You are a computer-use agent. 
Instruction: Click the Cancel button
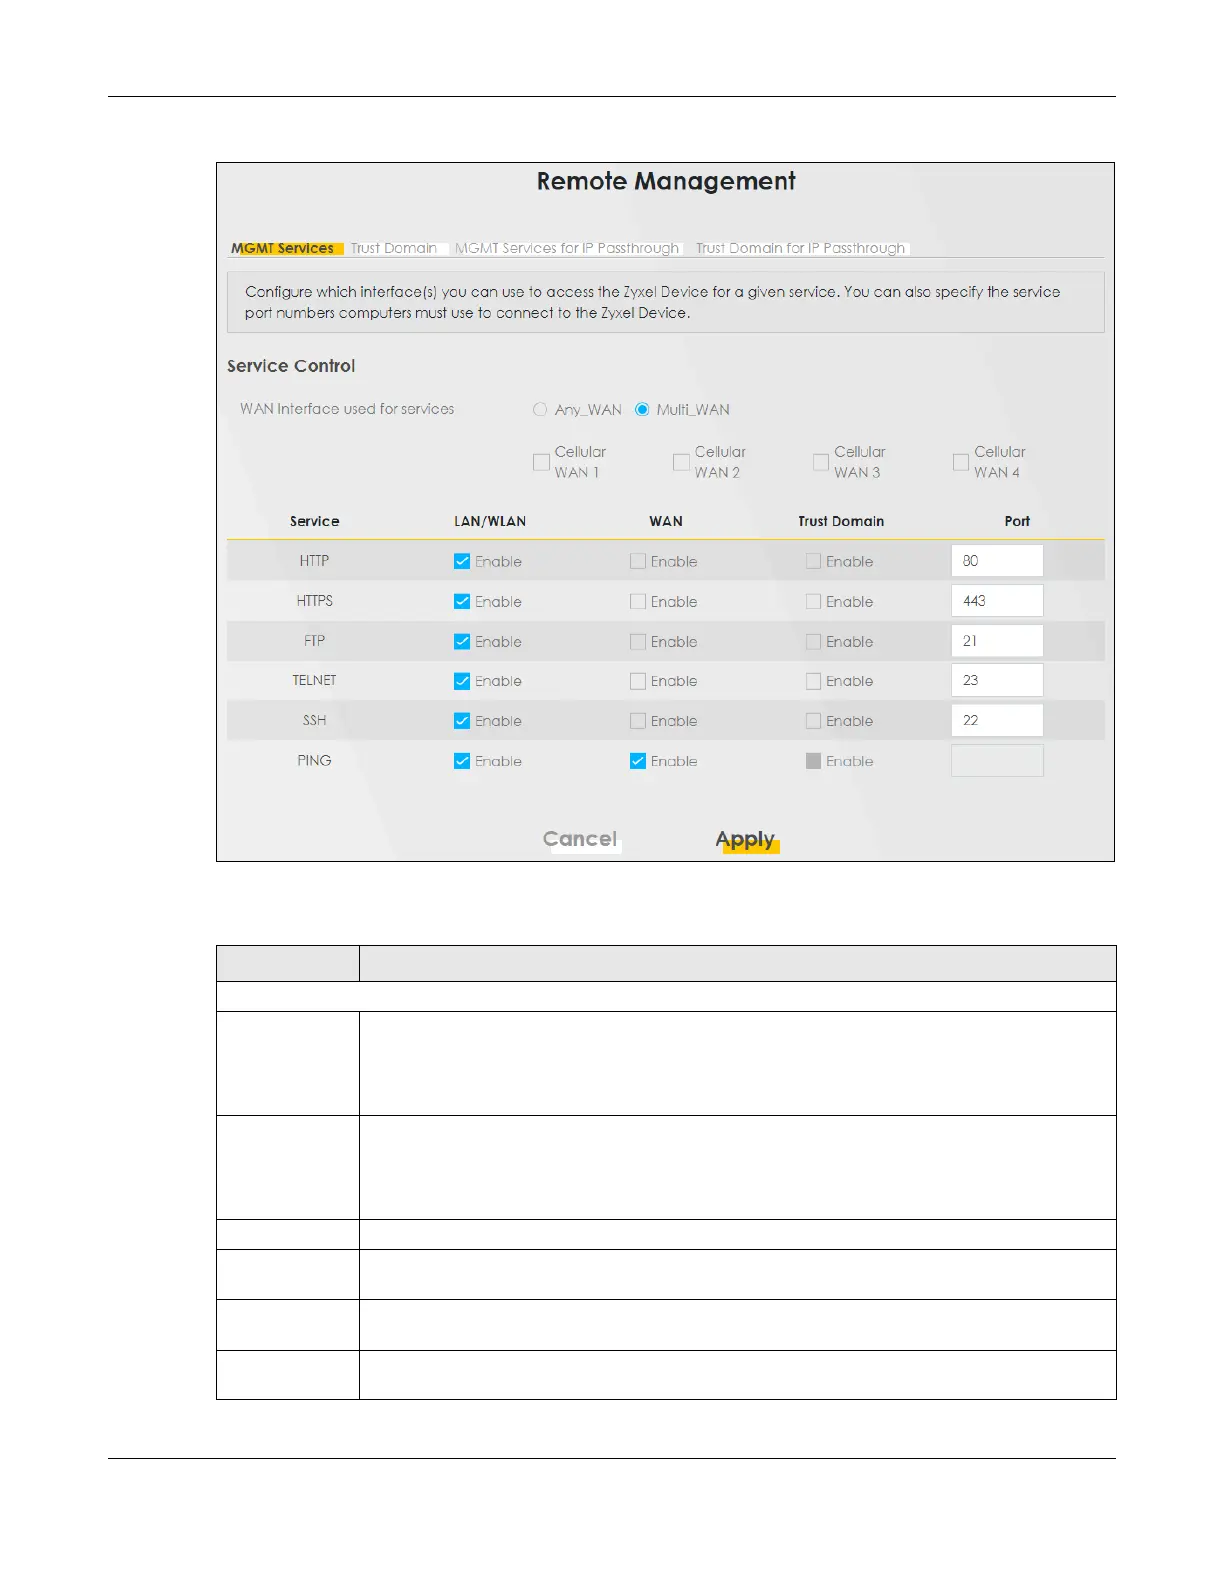580,839
